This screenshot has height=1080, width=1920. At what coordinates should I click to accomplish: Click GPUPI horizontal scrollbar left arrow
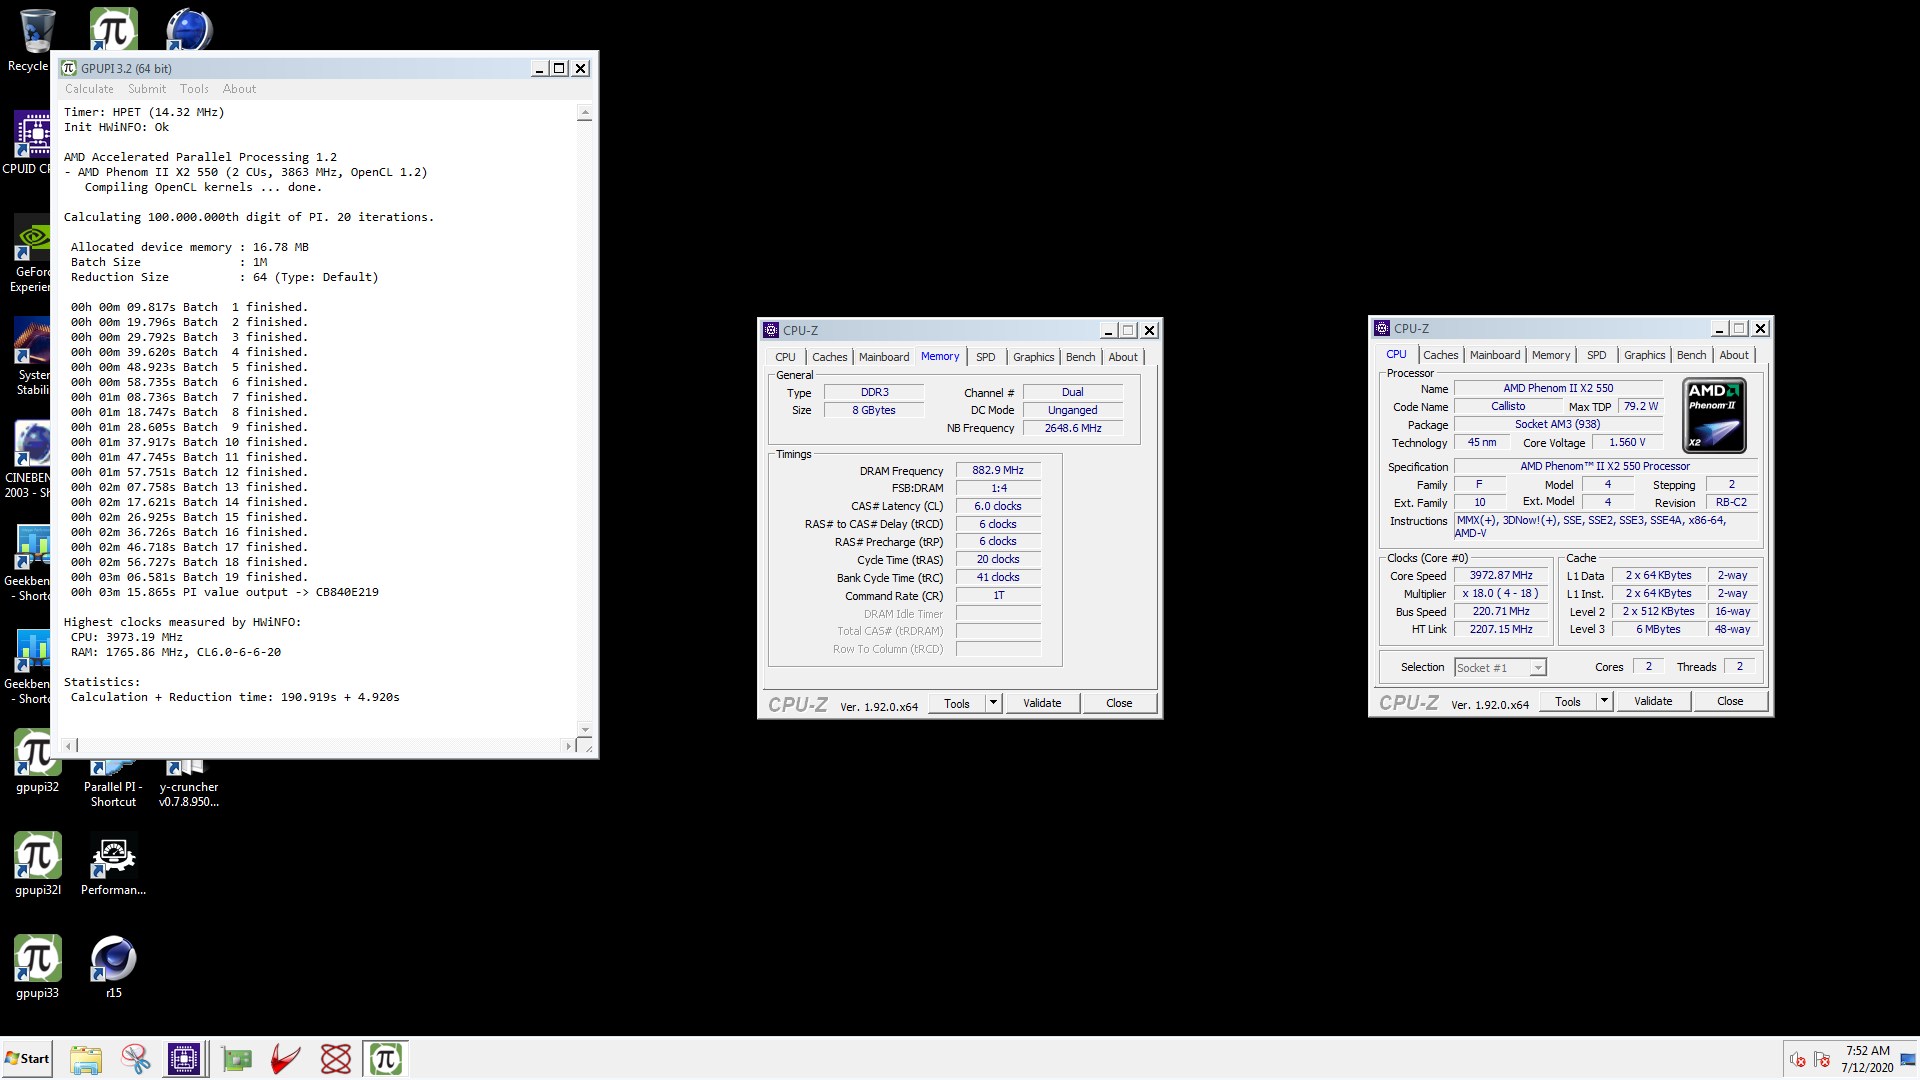point(69,746)
